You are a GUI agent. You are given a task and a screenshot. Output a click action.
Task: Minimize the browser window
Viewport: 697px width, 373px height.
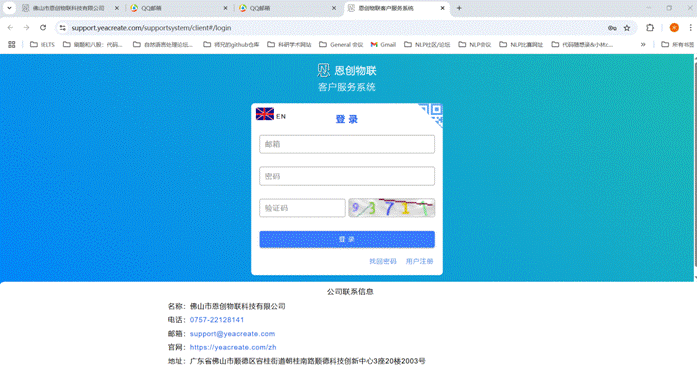649,8
